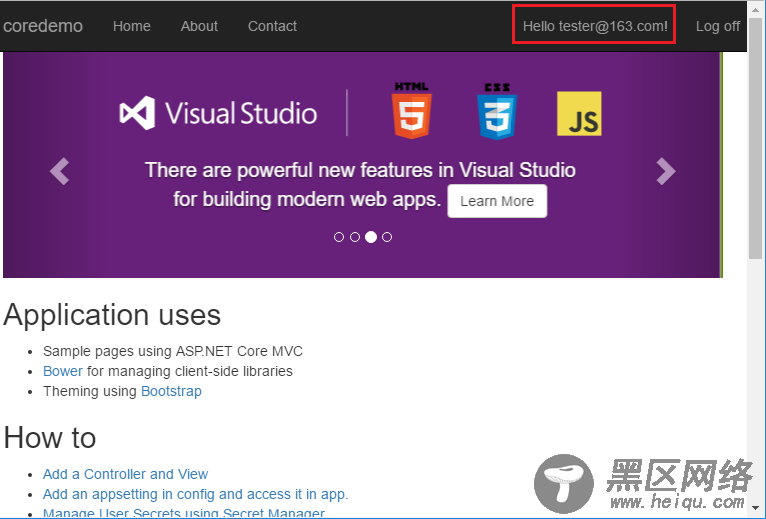Image resolution: width=766 pixels, height=519 pixels.
Task: Open the Bower link
Action: click(63, 371)
